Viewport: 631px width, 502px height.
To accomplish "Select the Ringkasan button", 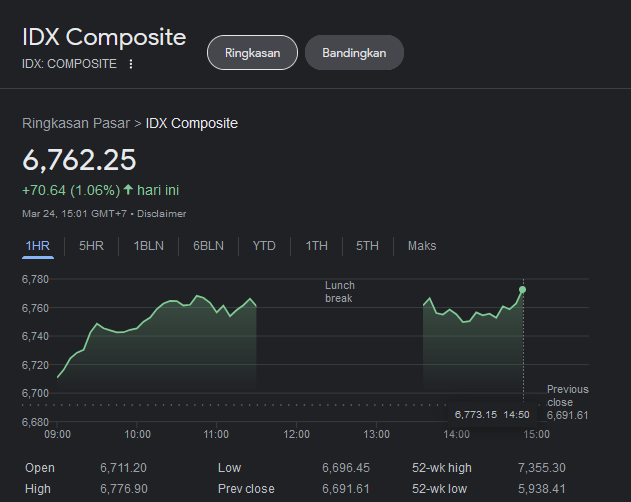I will tap(252, 53).
